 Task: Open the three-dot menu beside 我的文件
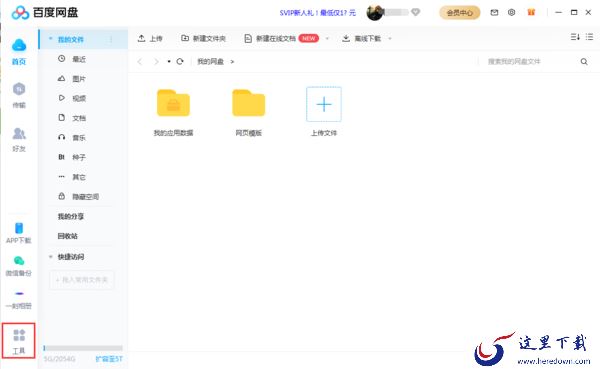click(x=111, y=39)
